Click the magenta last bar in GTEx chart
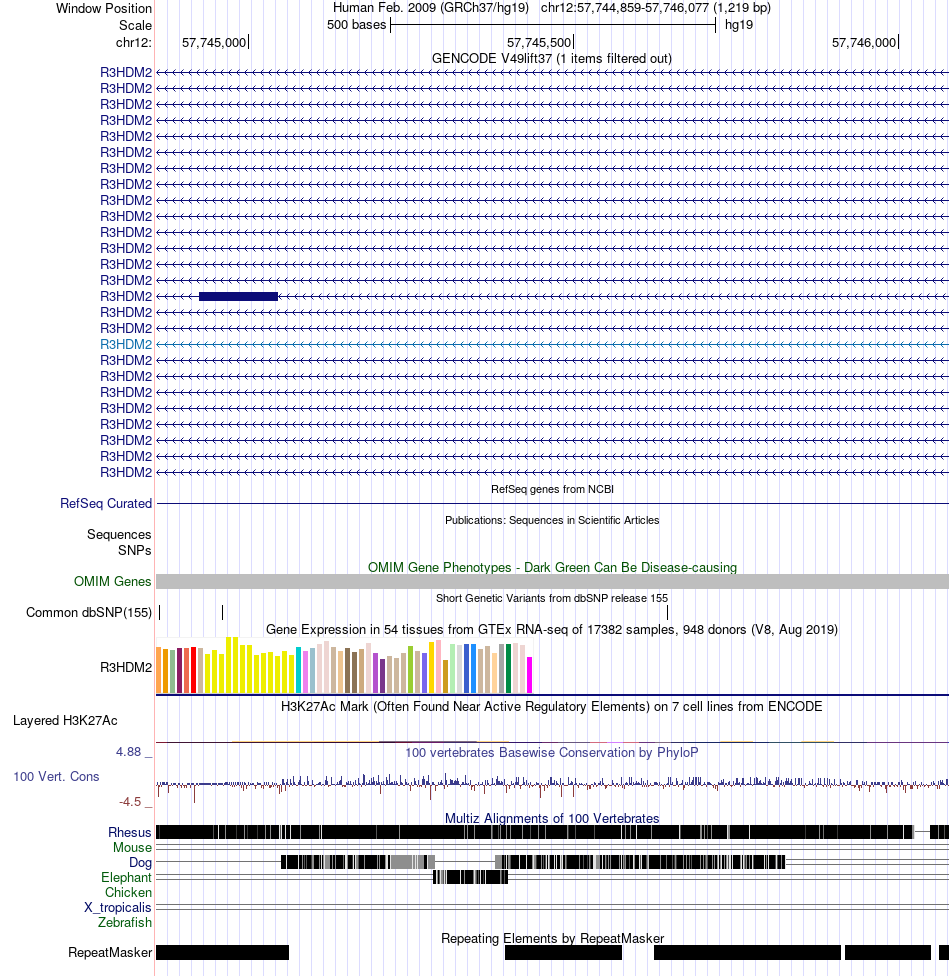The image size is (950, 976). (530, 675)
